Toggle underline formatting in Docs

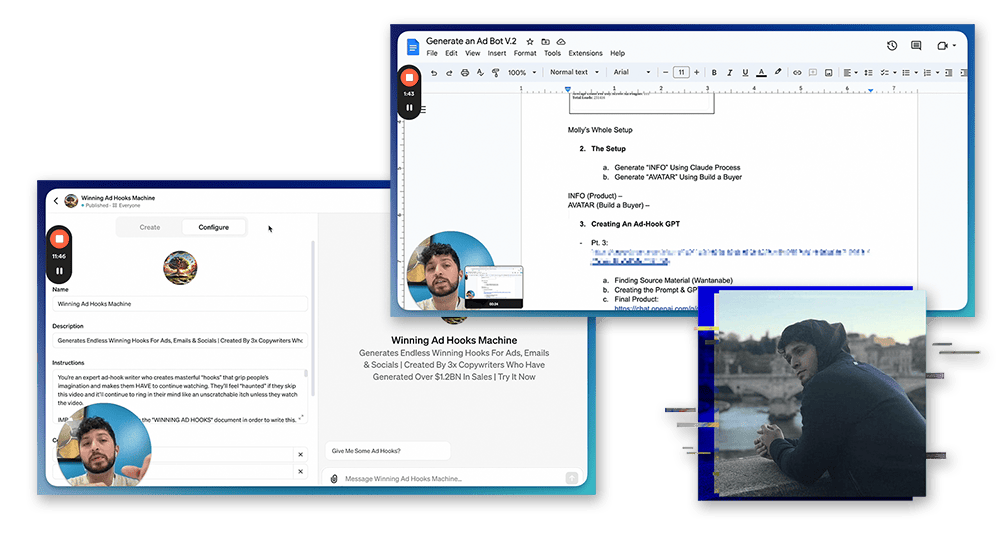point(746,73)
